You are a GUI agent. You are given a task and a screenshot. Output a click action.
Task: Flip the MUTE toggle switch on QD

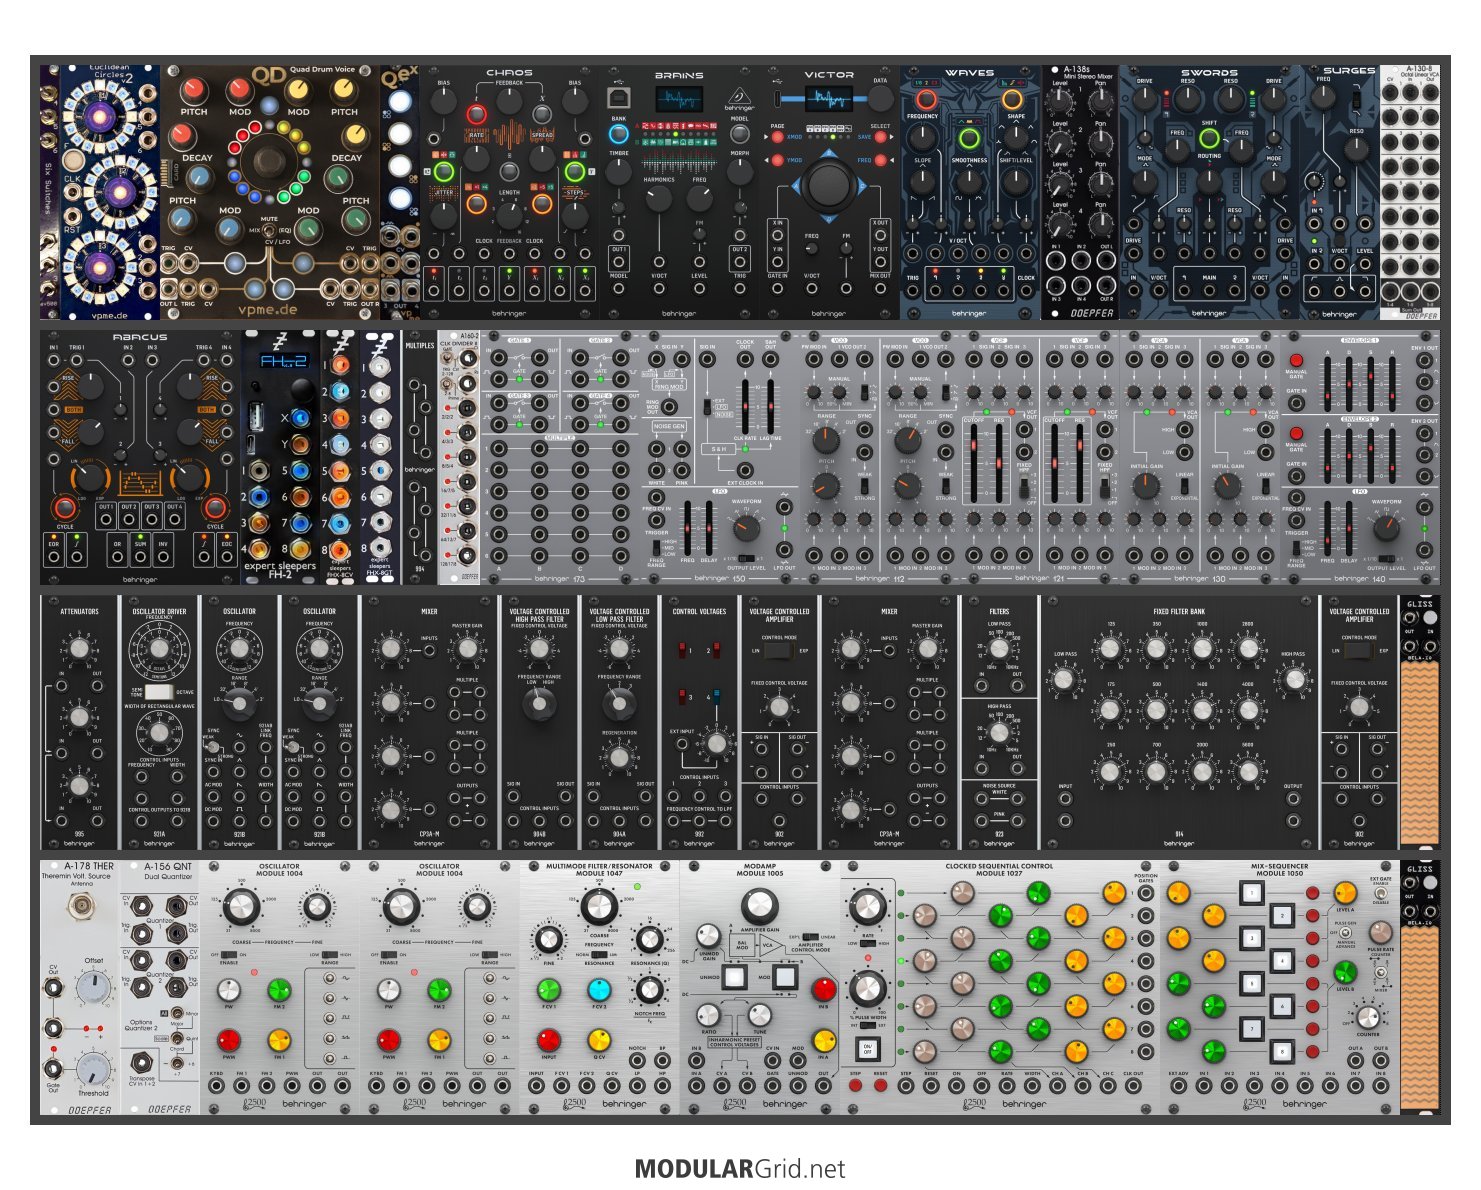click(x=269, y=230)
